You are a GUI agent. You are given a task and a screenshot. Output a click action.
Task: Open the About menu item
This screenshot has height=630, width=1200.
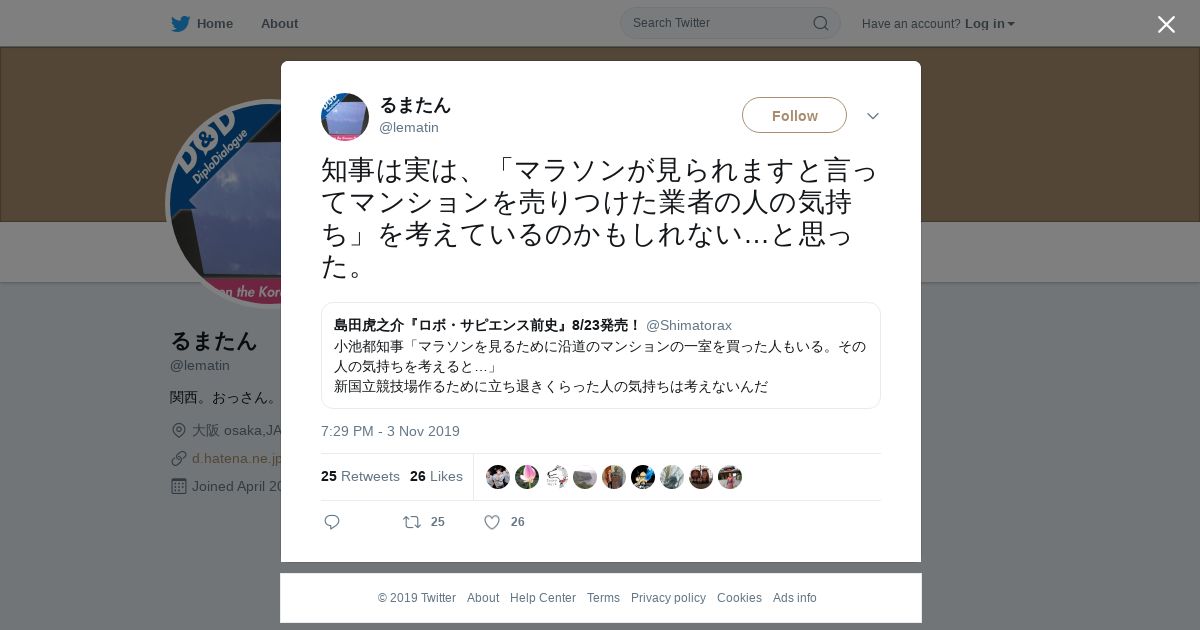click(x=279, y=23)
